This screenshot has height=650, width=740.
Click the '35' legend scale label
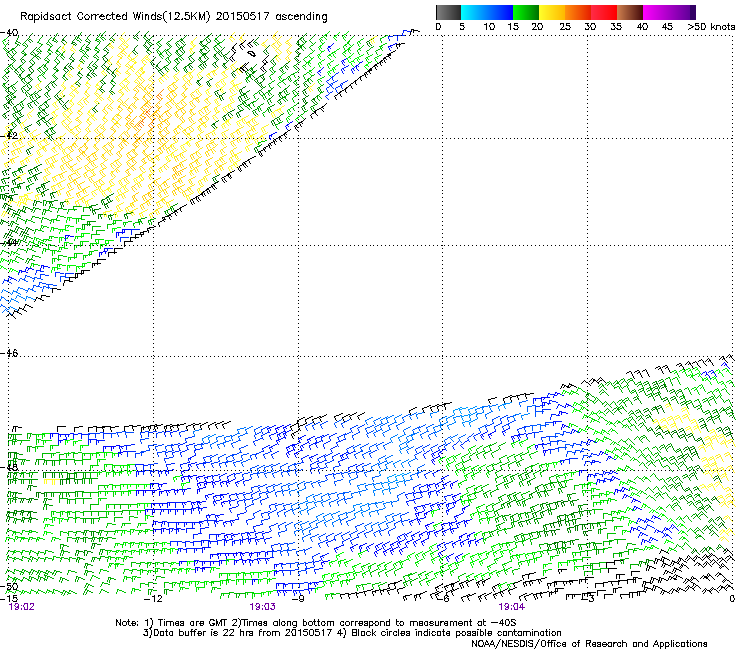pos(616,27)
